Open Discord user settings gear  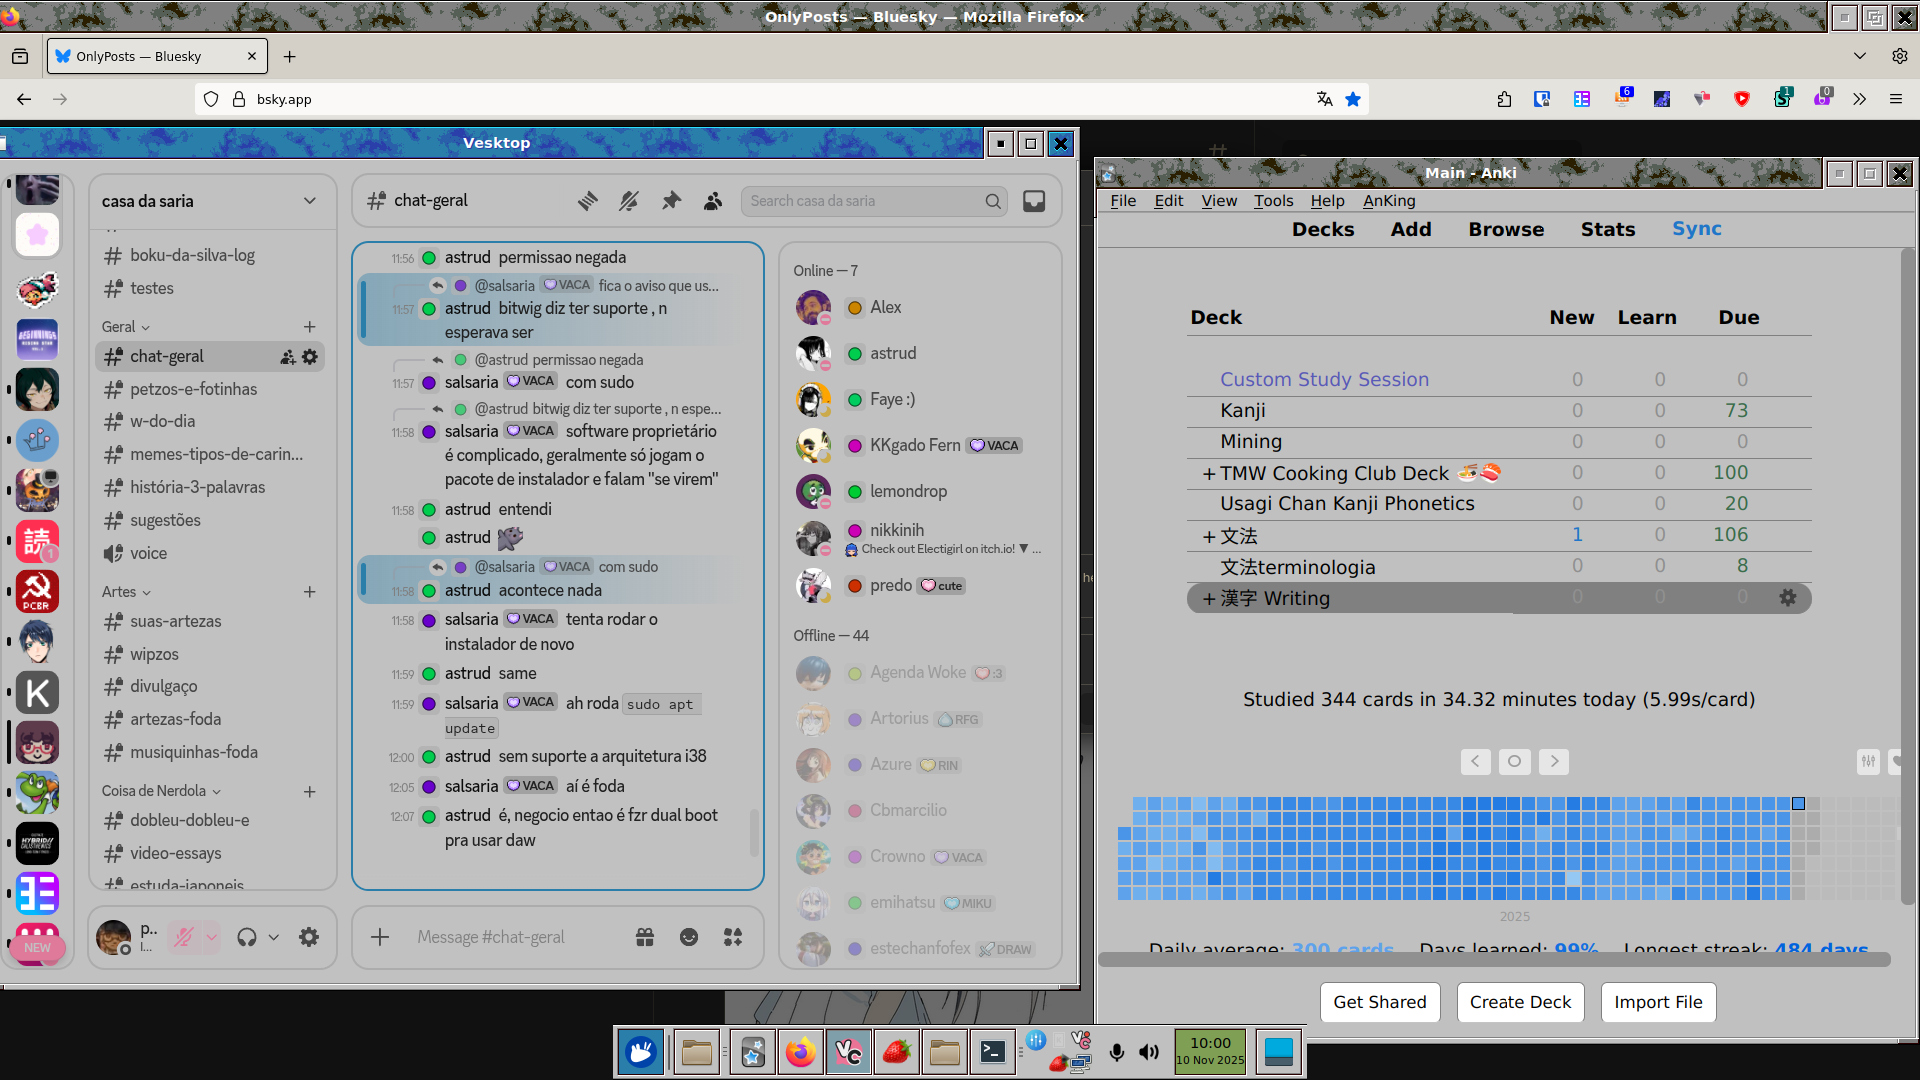(309, 937)
